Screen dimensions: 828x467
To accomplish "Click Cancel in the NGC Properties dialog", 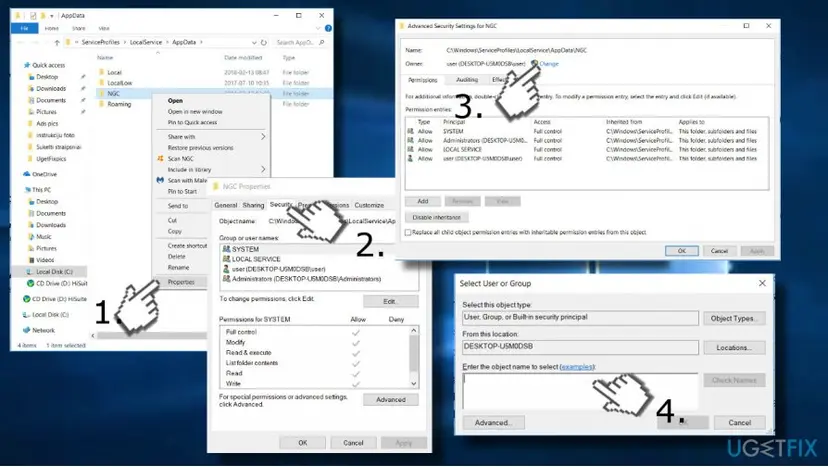I will 353,443.
